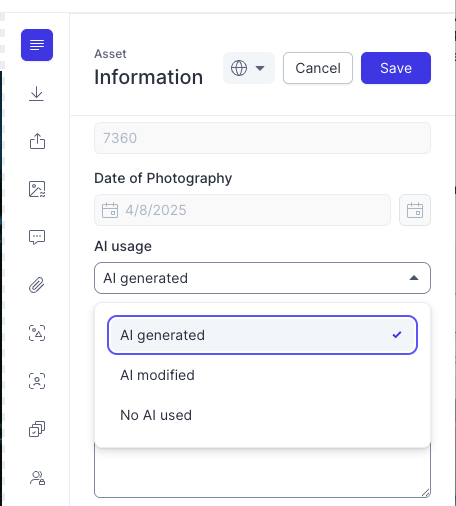Click the duplicates/versions sidebar icon
This screenshot has height=506, width=456.
point(37,429)
